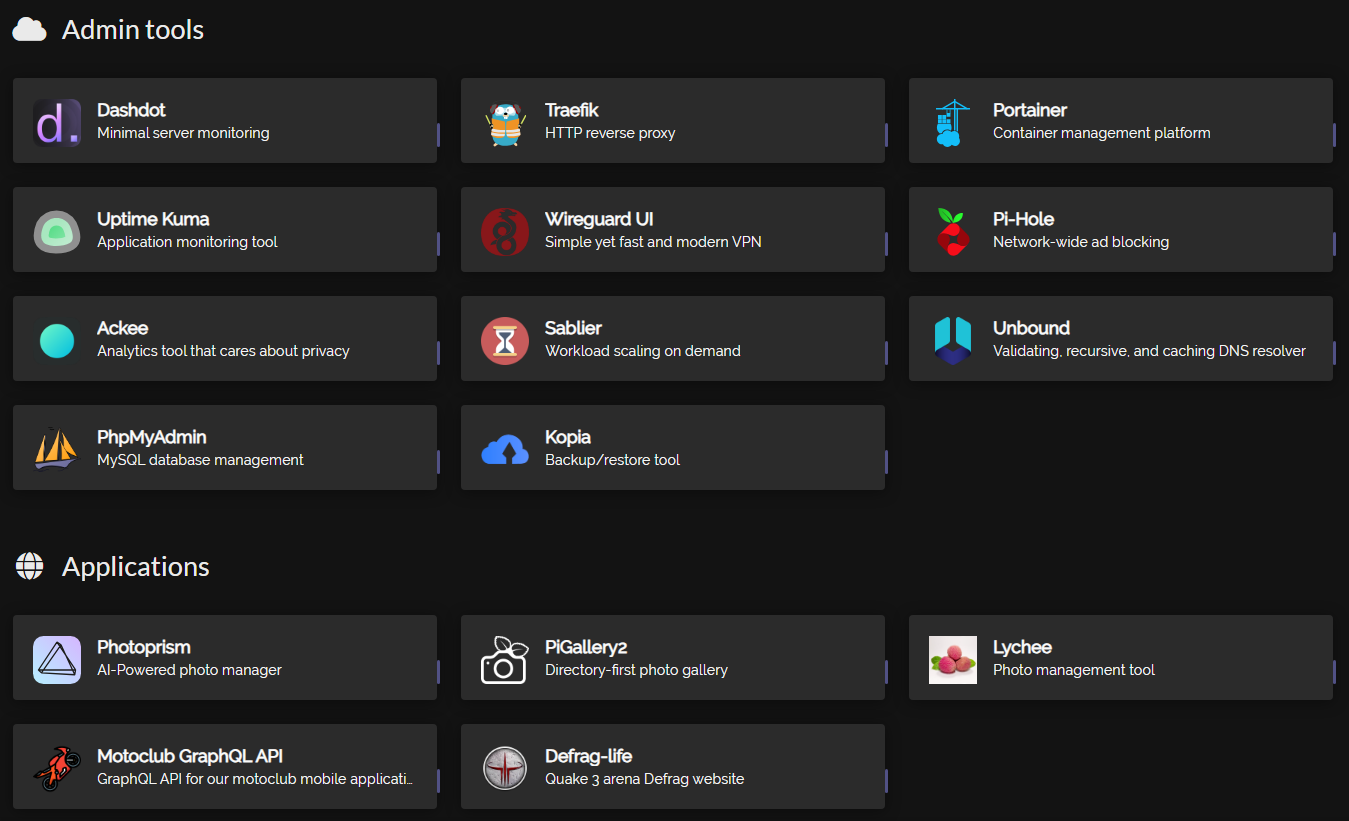Click the Ackee teal circle icon
Viewport: 1349px width, 821px height.
(x=57, y=341)
